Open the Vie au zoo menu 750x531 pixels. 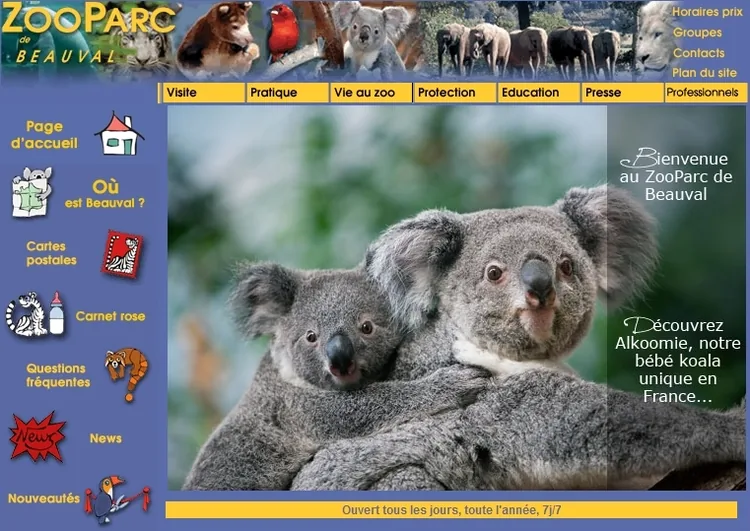point(371,93)
